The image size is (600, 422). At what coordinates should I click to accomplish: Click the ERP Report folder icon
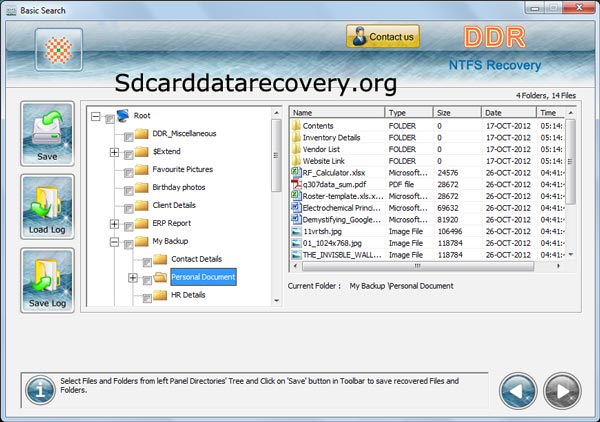(x=142, y=223)
